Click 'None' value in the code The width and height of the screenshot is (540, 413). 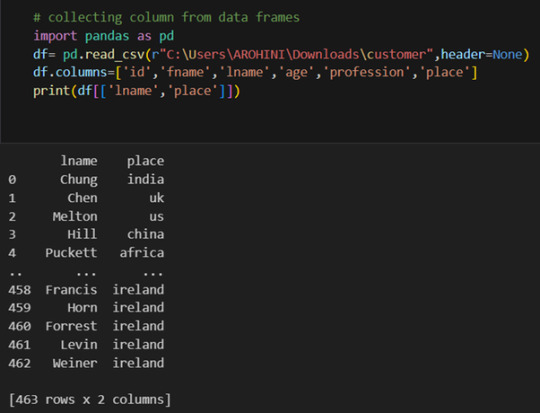(x=508, y=54)
